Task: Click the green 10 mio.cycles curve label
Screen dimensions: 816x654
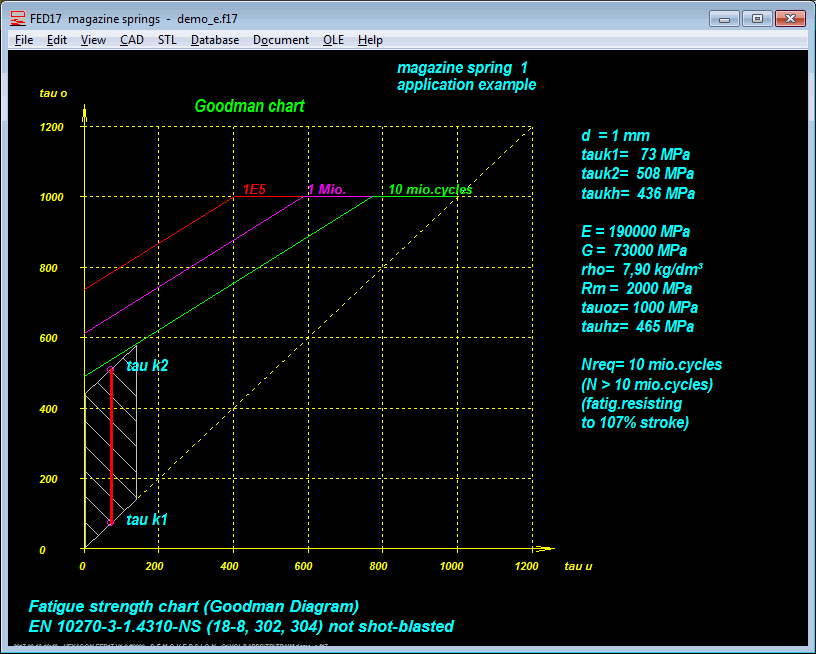Action: tap(430, 189)
